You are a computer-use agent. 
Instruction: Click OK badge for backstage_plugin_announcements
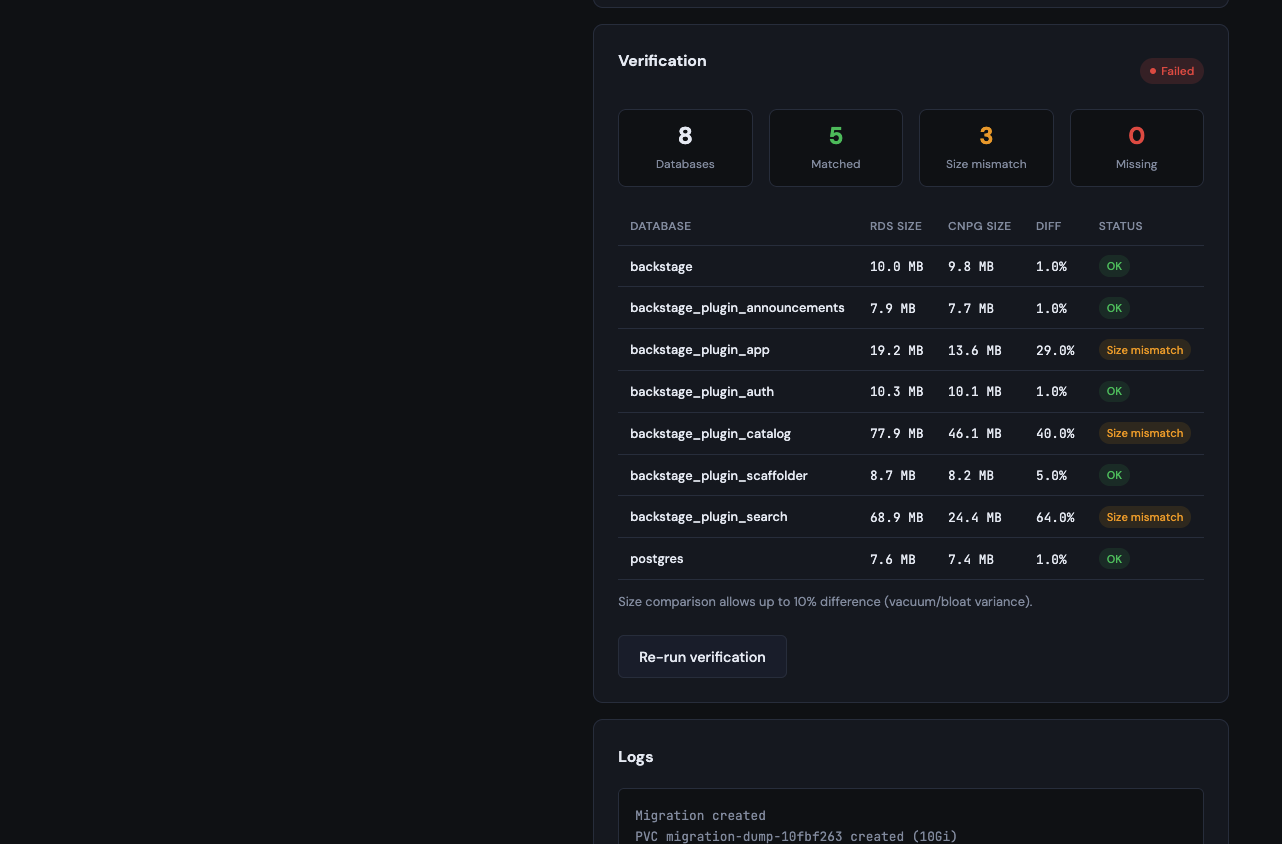coord(1114,308)
